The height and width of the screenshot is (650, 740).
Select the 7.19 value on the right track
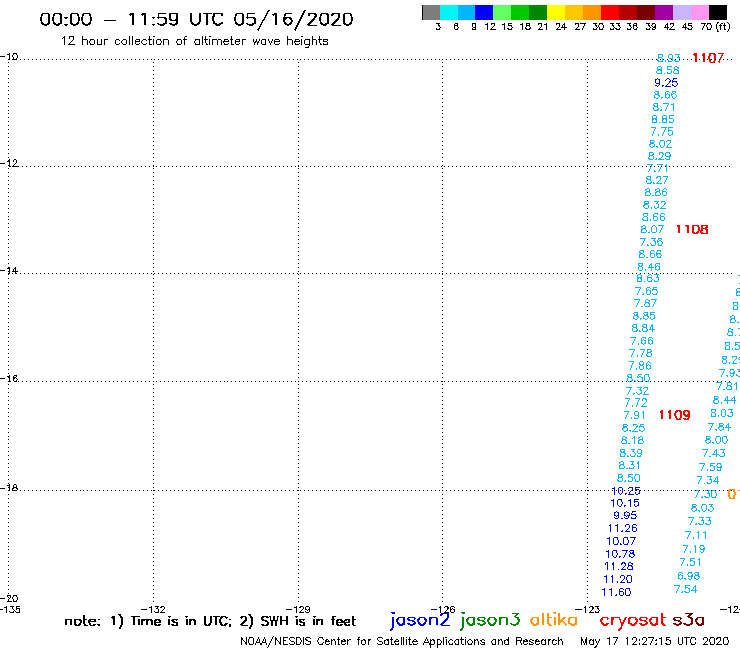click(x=694, y=549)
